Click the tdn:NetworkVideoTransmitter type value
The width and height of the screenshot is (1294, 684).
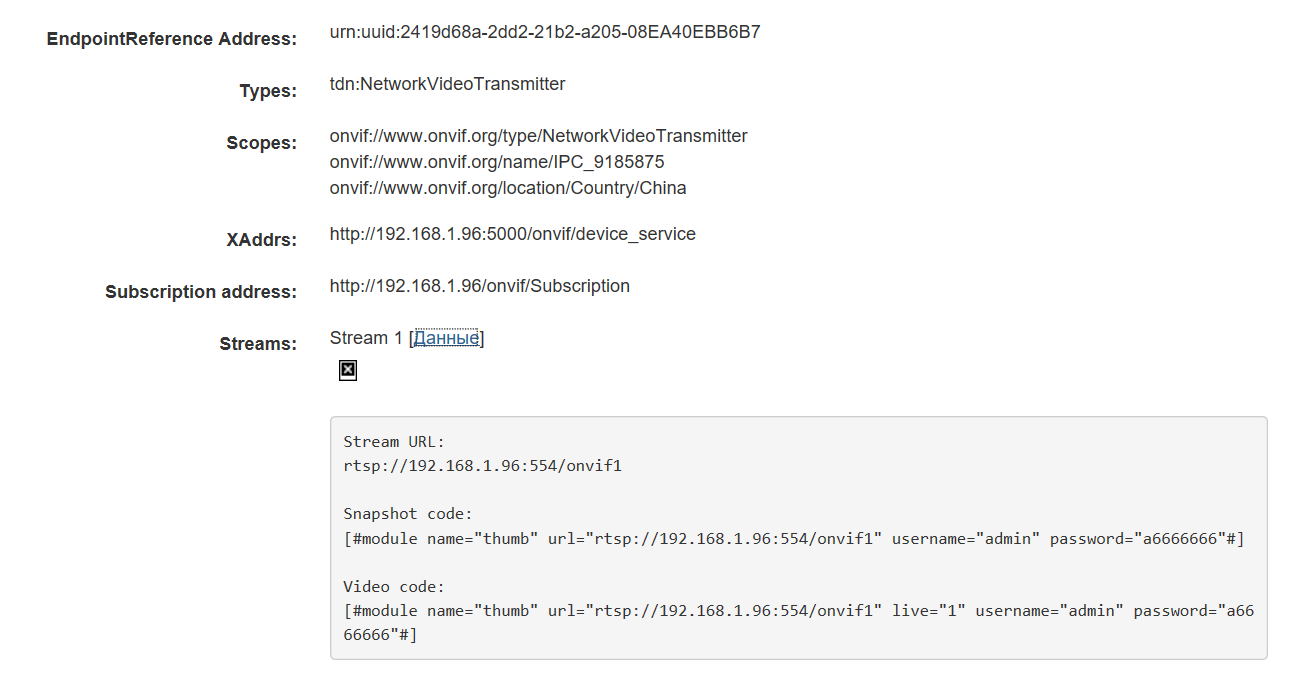click(447, 84)
